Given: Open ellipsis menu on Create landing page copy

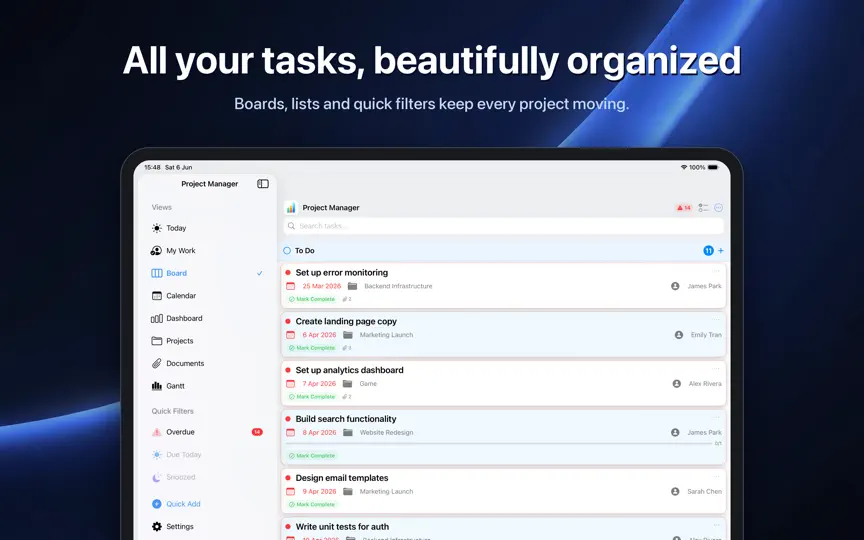Looking at the screenshot, I should pos(716,319).
